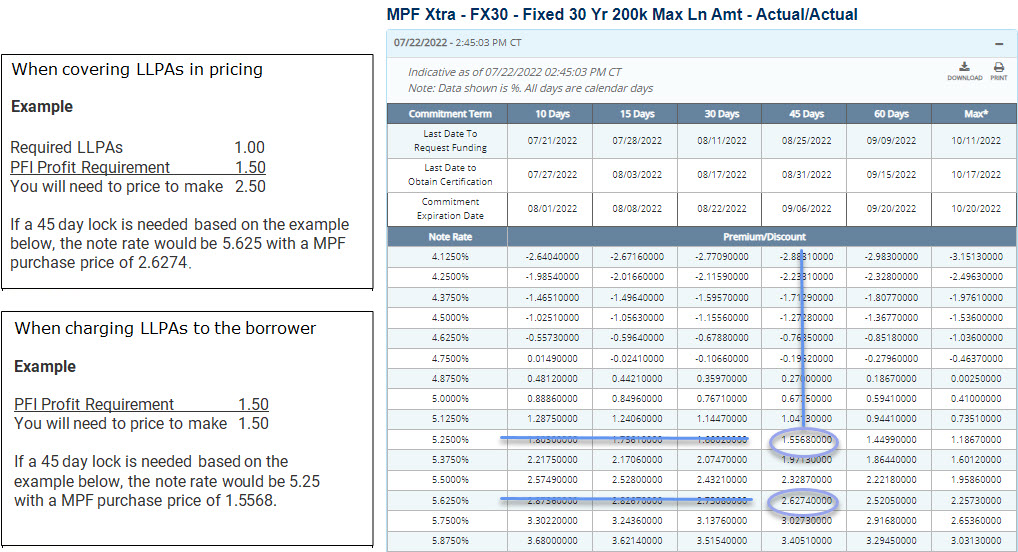The height and width of the screenshot is (552, 1018).
Task: Select the 5.1250% note rate row
Action: pos(702,419)
